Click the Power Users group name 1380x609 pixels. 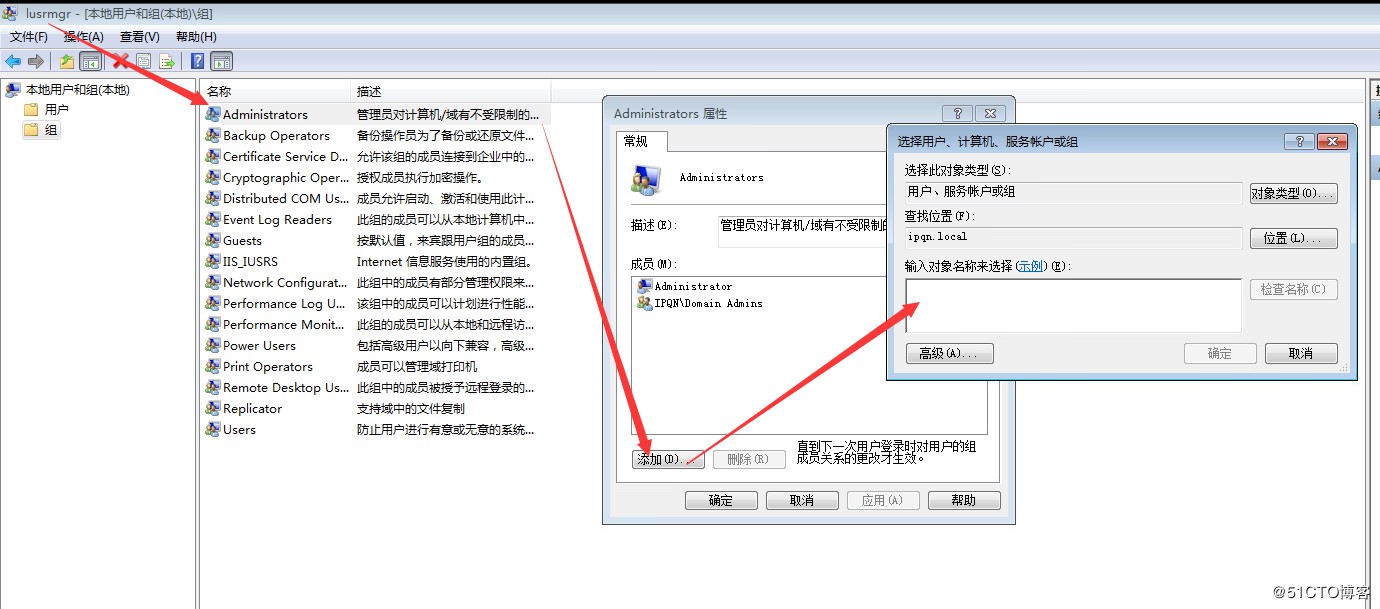click(259, 345)
